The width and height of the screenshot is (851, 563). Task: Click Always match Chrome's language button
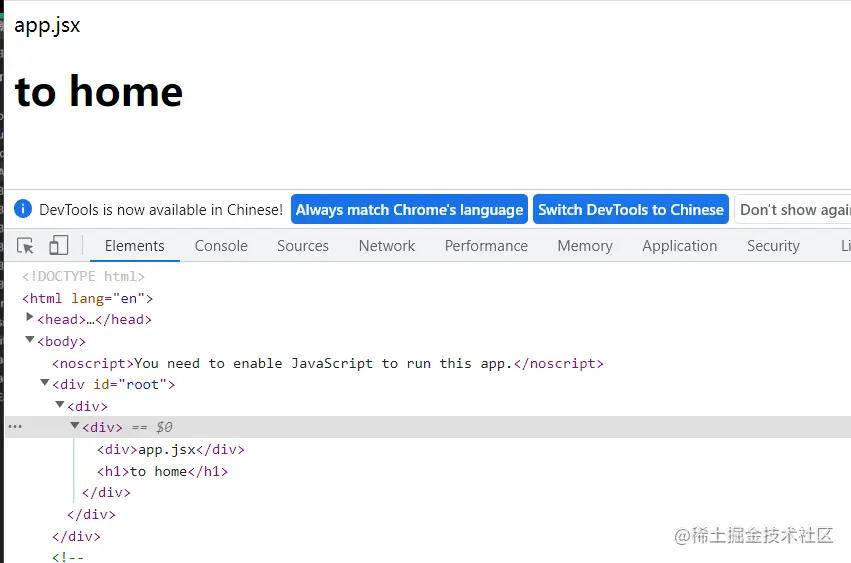tap(409, 210)
